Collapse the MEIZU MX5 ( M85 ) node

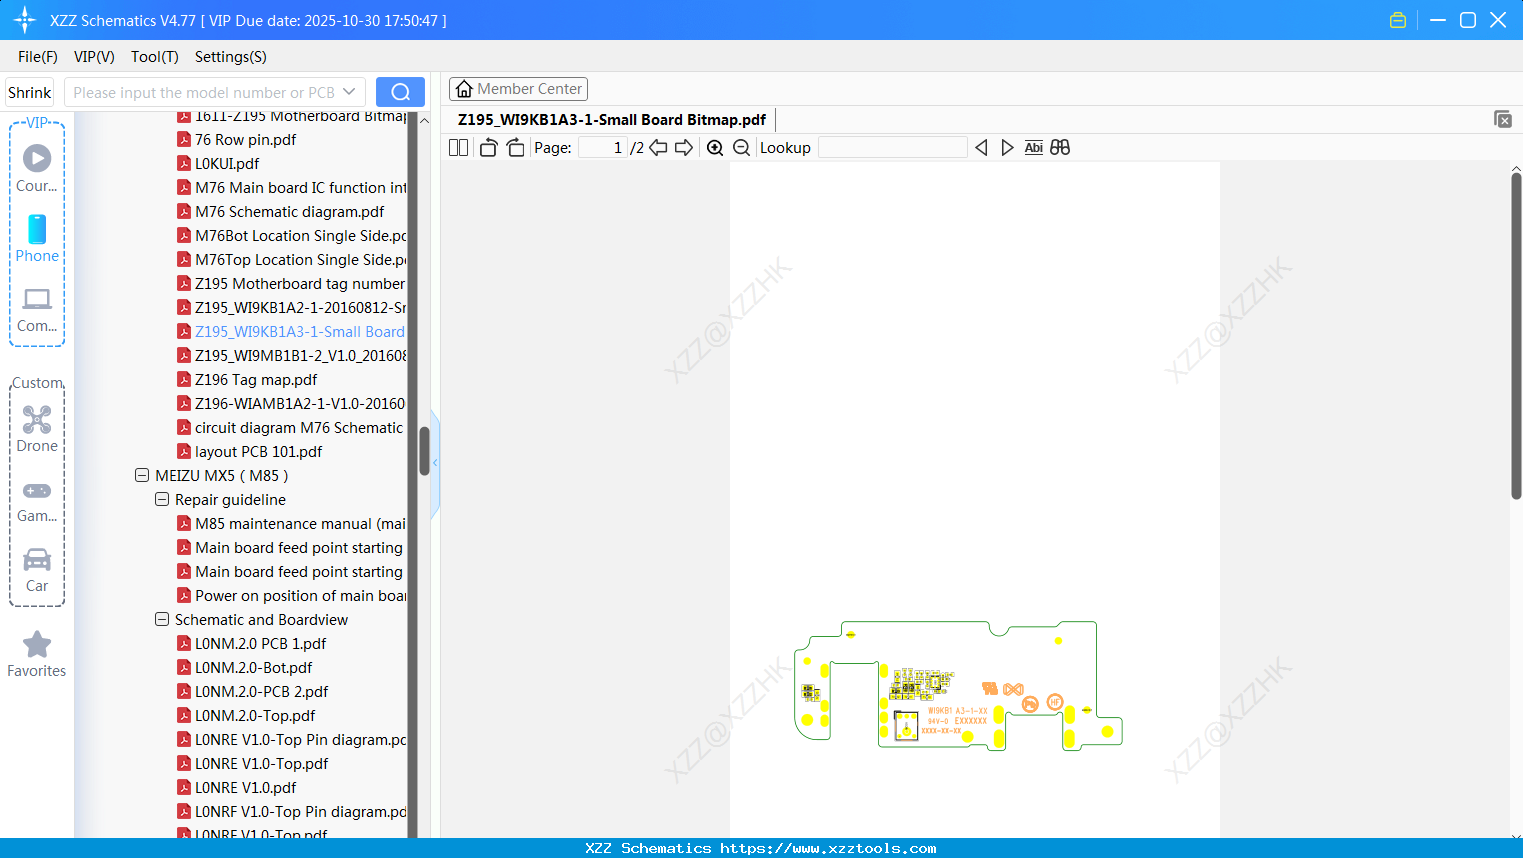tap(142, 476)
